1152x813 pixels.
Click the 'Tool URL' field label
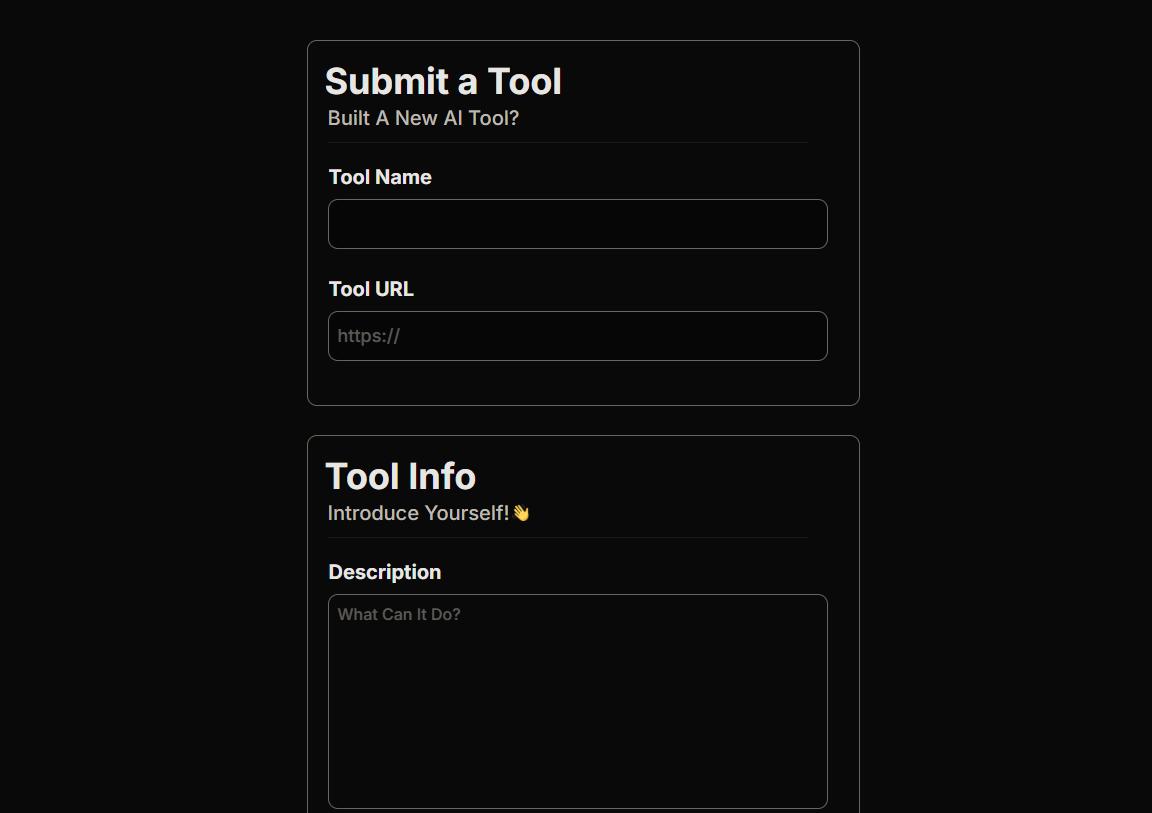[x=371, y=289]
